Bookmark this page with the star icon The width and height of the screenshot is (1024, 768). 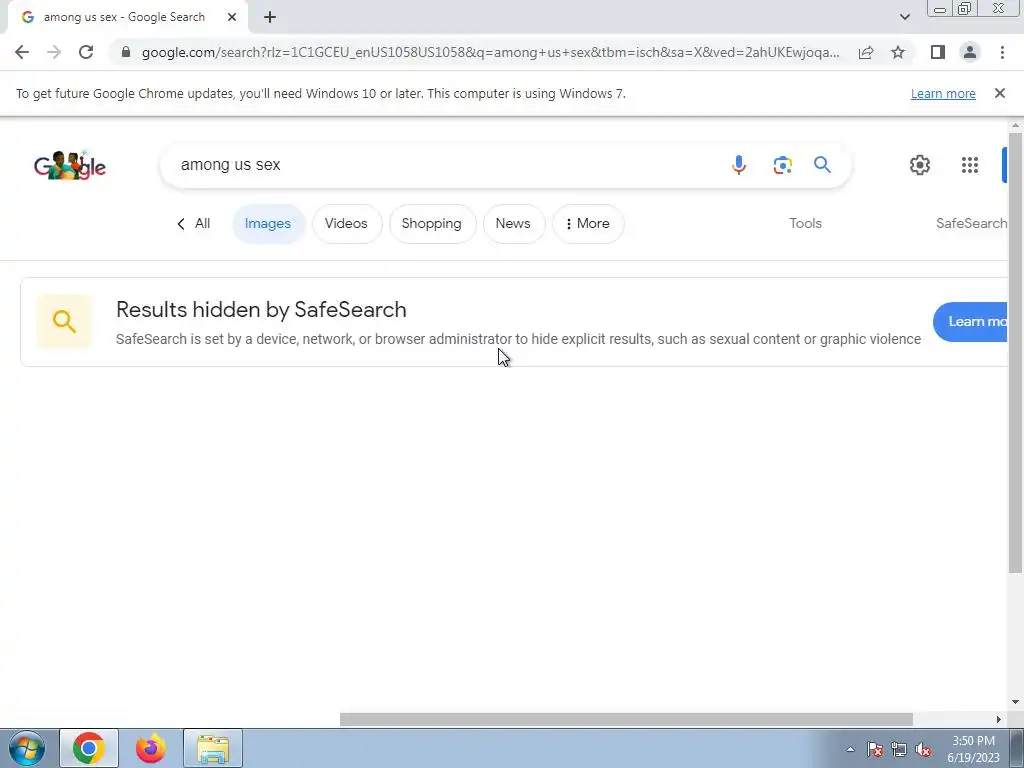[x=898, y=52]
